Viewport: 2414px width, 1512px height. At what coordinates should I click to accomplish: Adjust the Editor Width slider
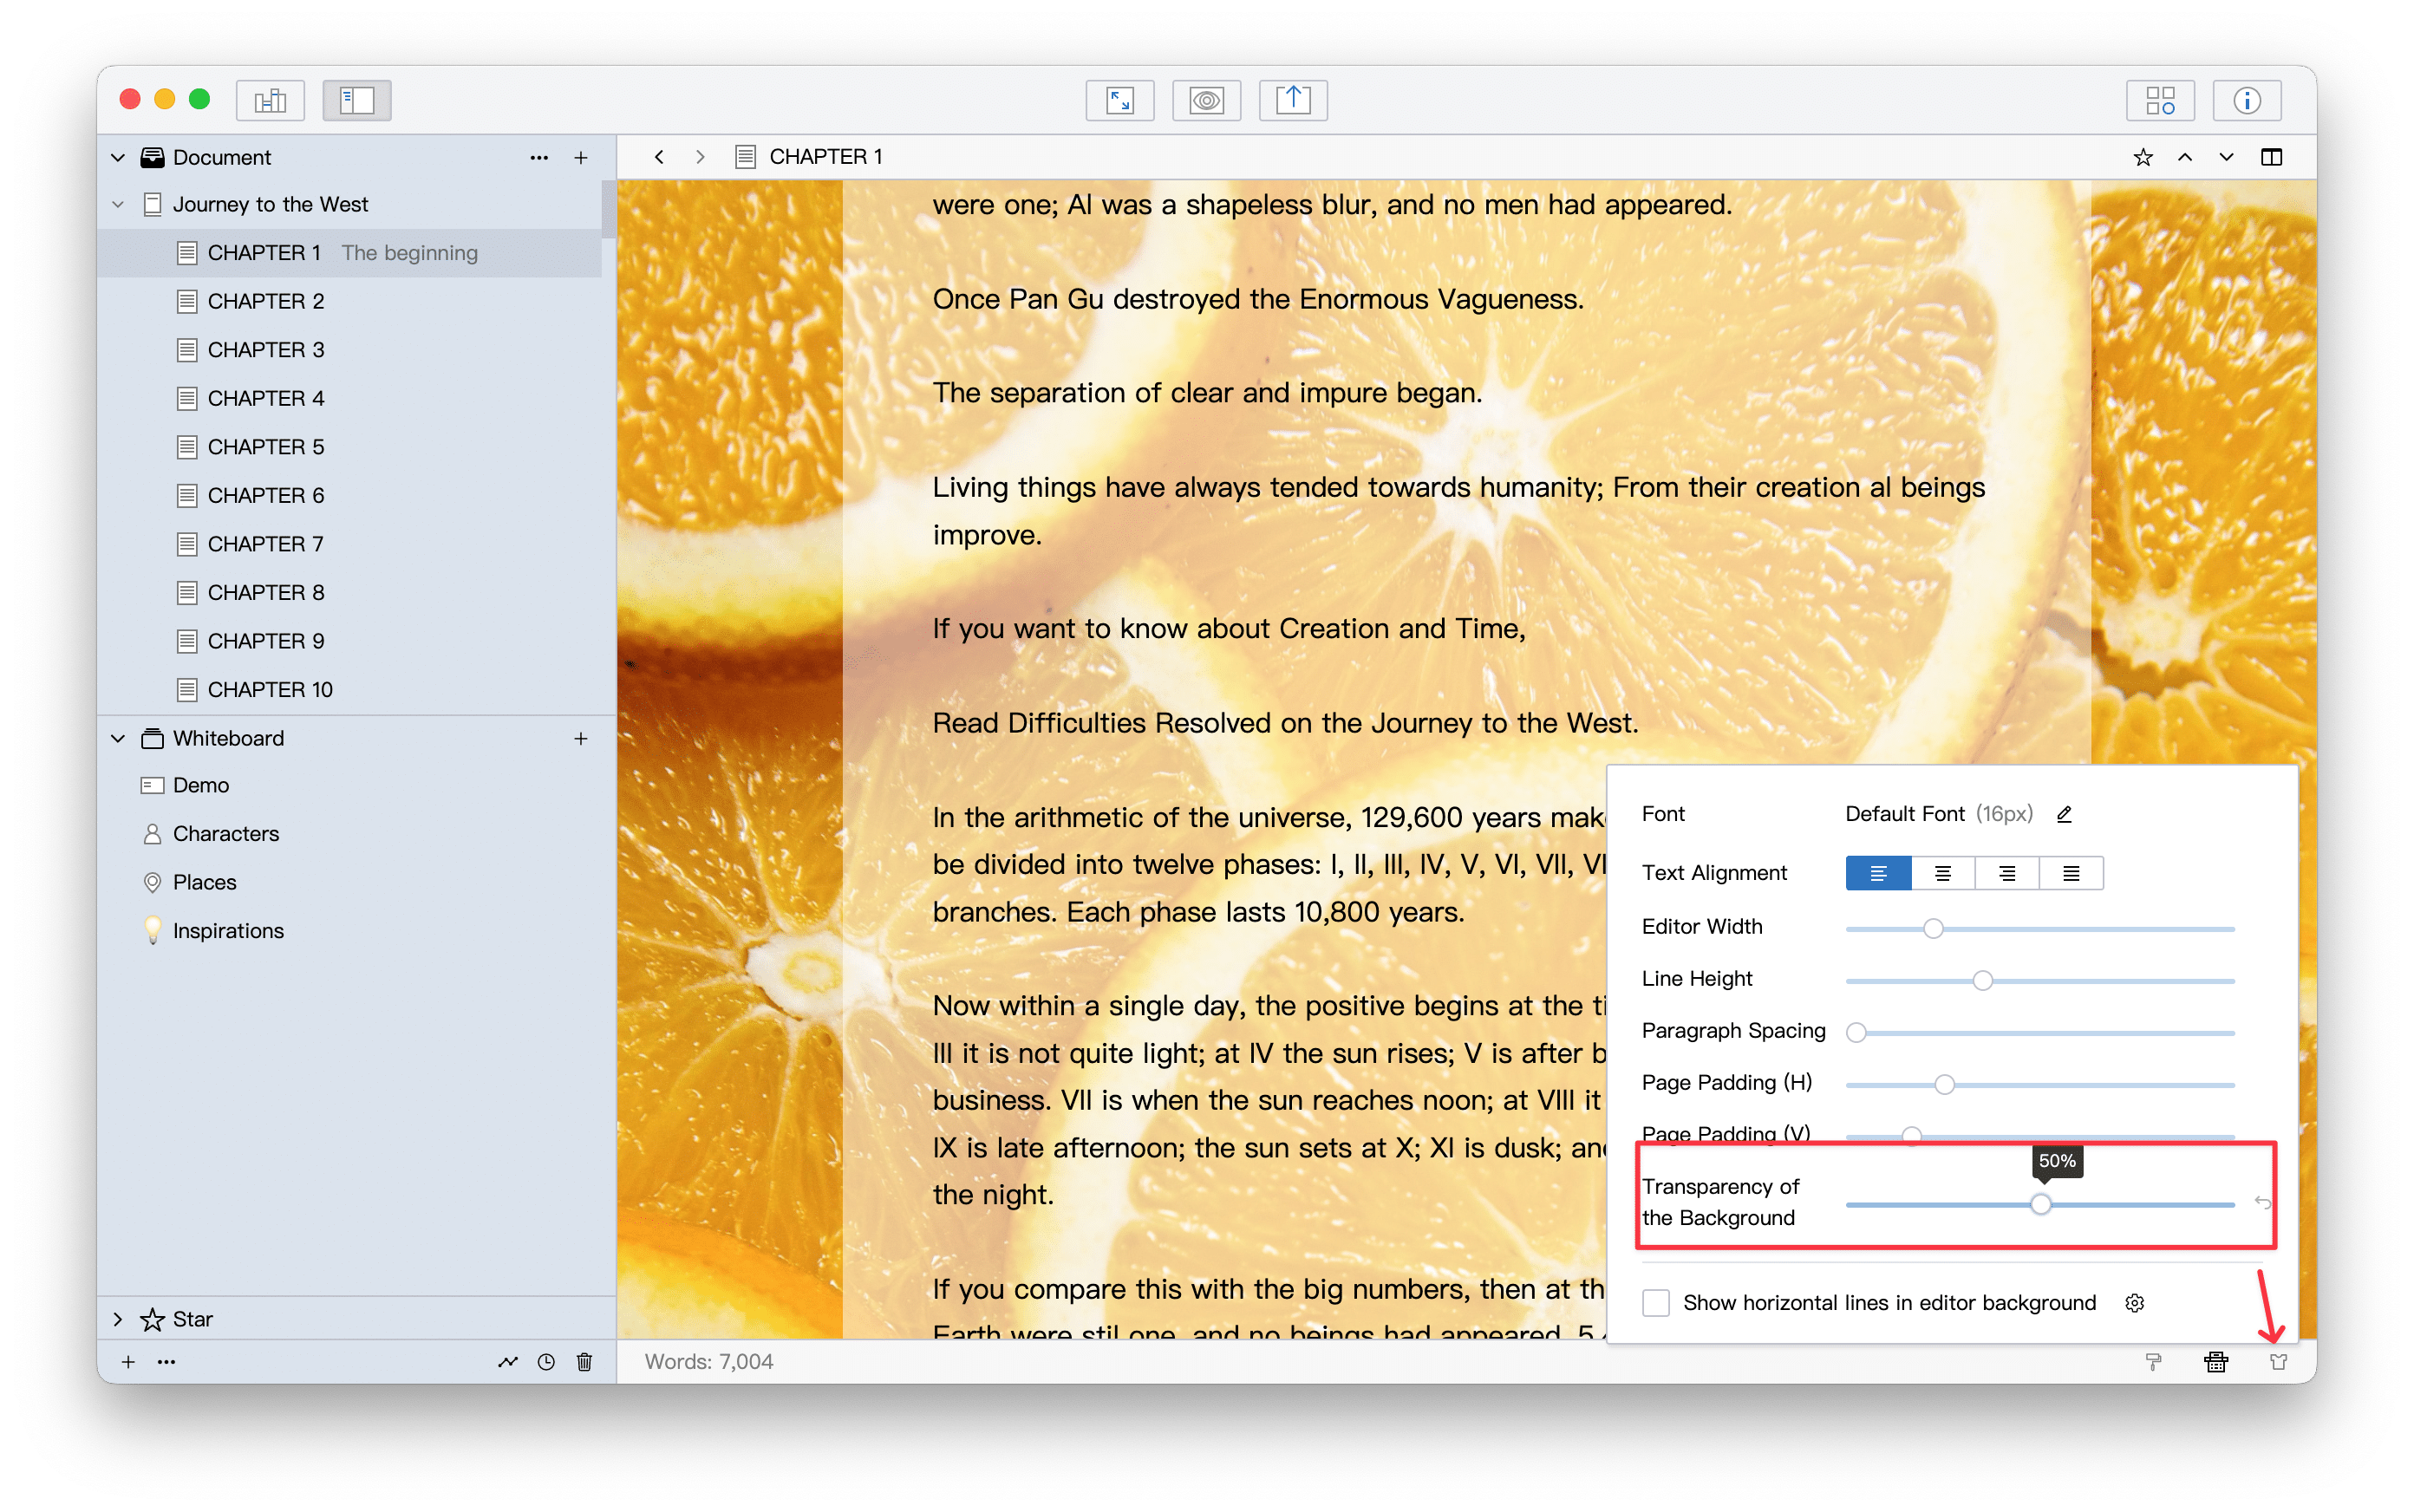(x=1933, y=929)
